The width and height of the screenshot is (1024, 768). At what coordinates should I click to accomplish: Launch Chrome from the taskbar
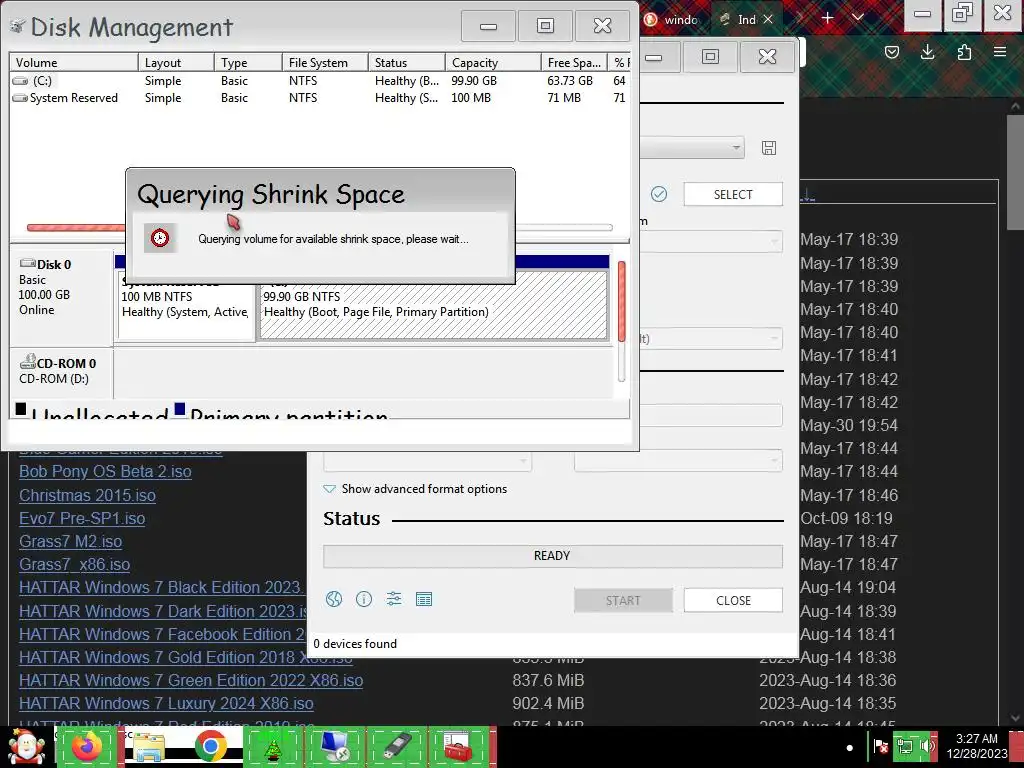tap(210, 747)
